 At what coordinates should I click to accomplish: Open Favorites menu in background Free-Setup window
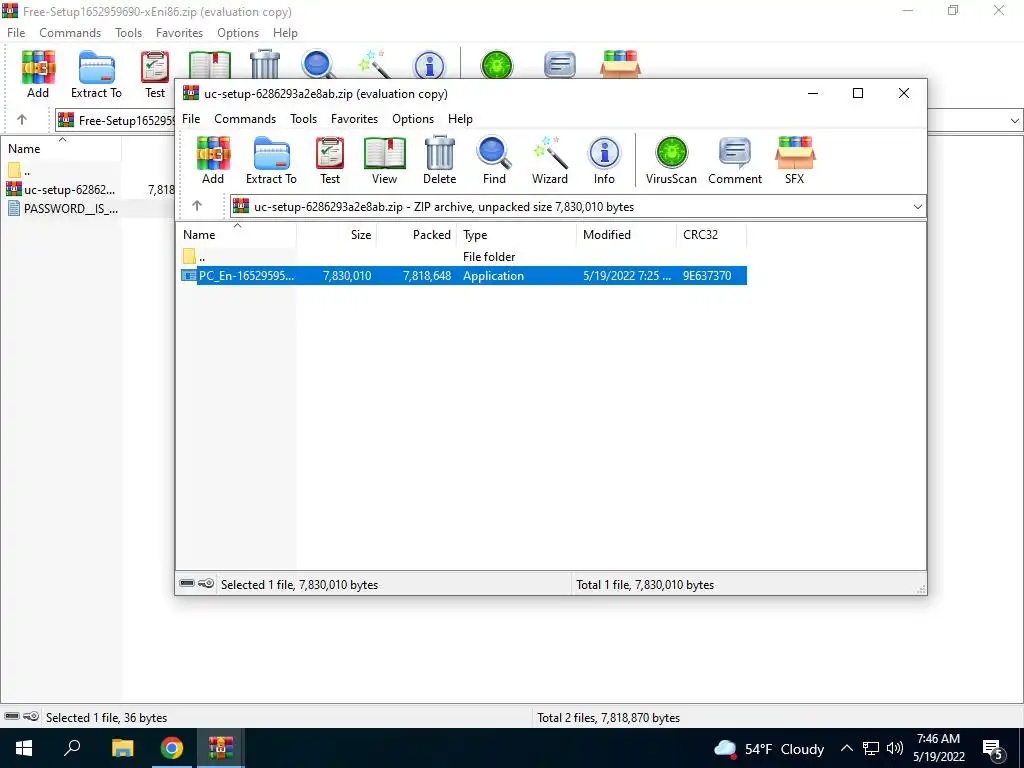[180, 33]
